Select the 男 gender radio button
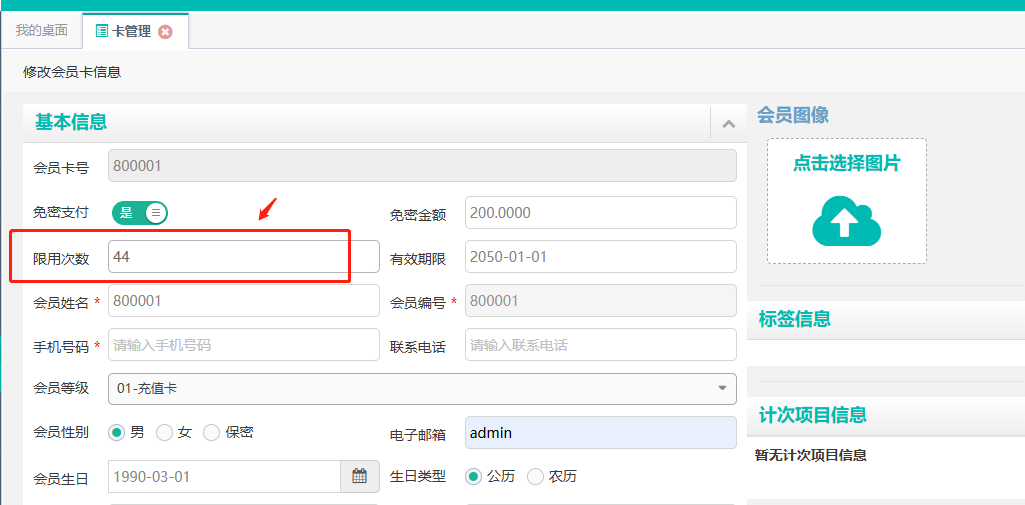Image resolution: width=1025 pixels, height=505 pixels. (x=116, y=432)
